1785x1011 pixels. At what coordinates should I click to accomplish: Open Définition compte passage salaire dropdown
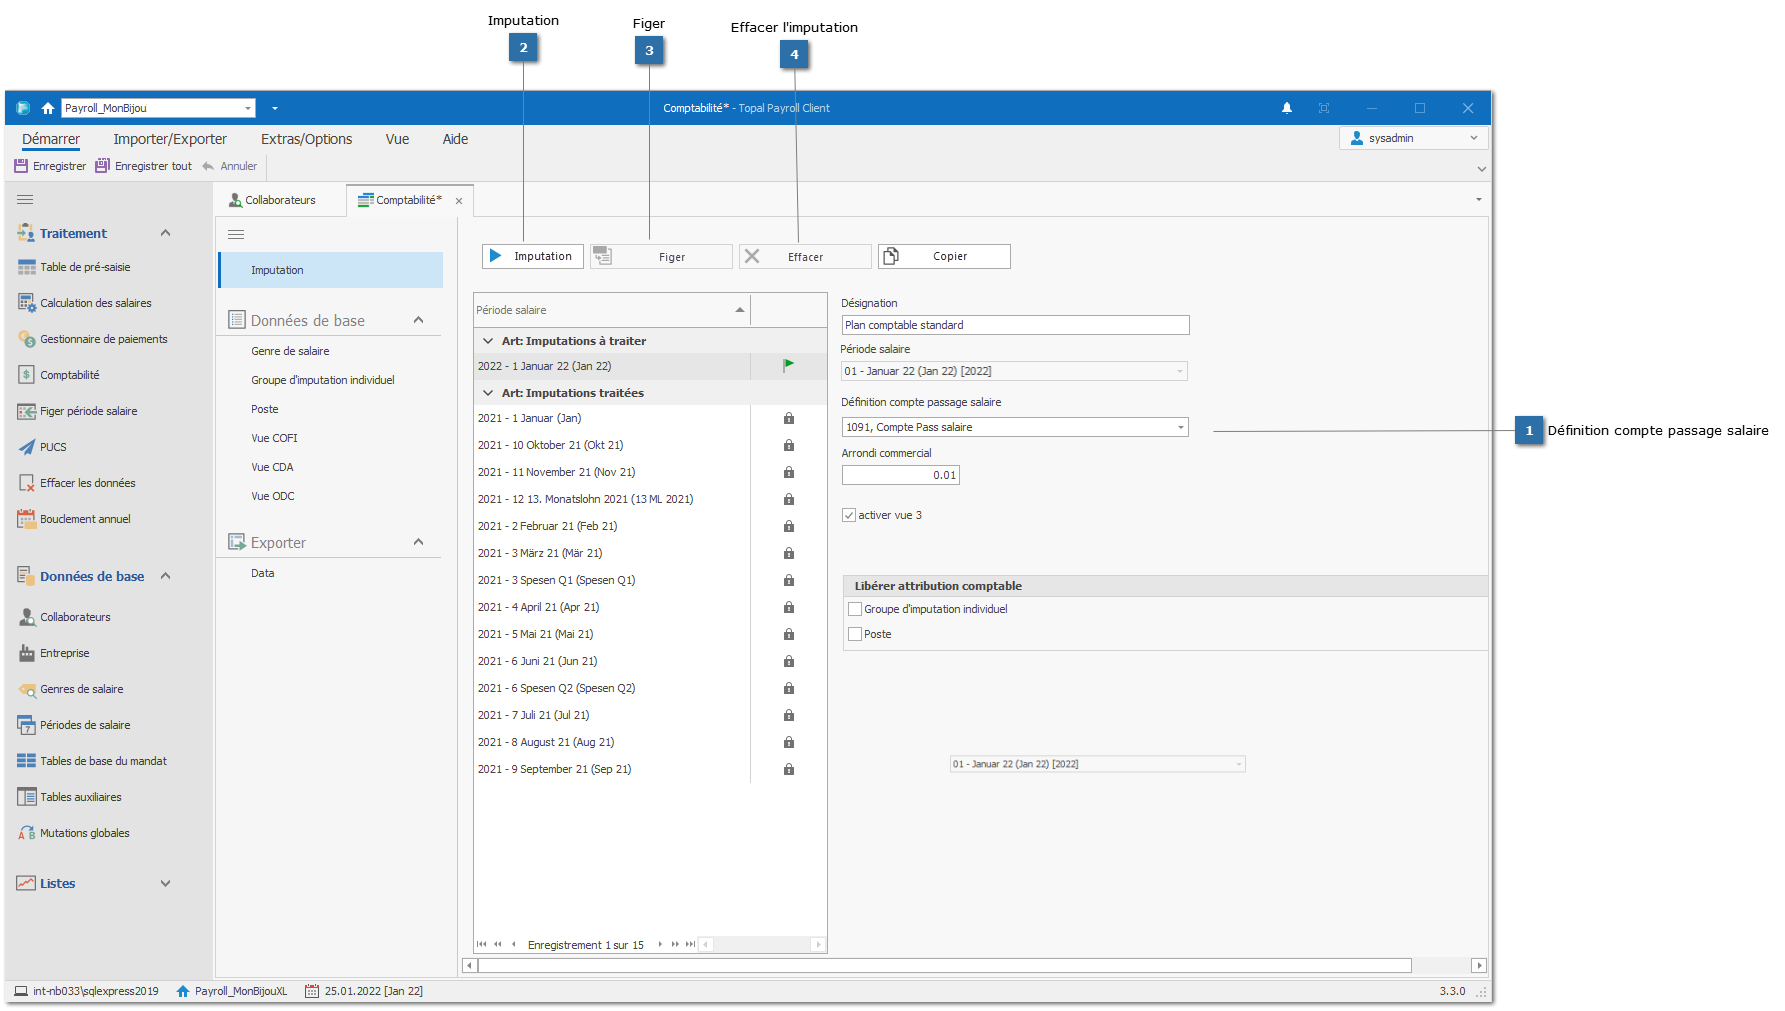1180,427
